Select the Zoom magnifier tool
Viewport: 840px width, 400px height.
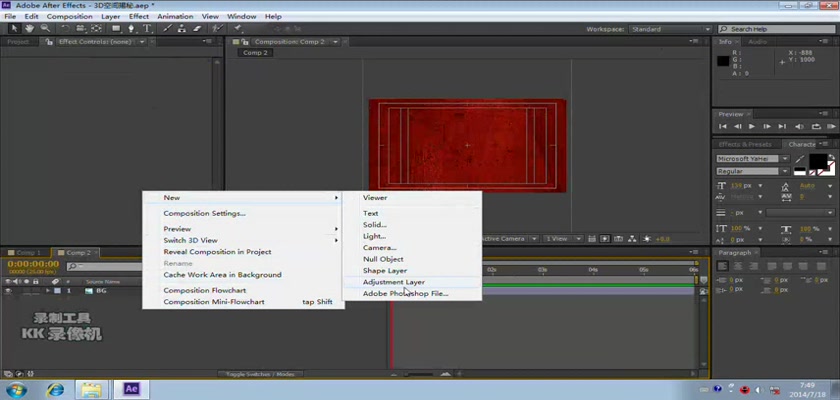point(46,29)
